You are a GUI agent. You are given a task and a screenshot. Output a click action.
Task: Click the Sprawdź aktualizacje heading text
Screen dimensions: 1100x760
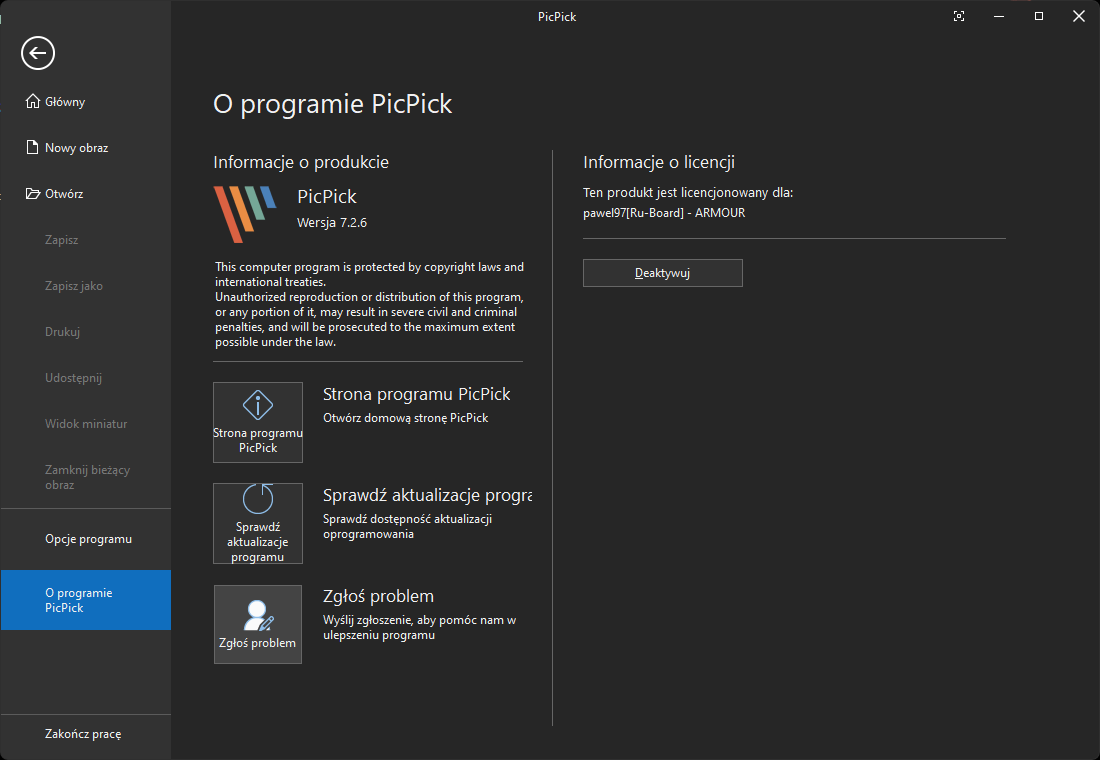click(x=427, y=495)
